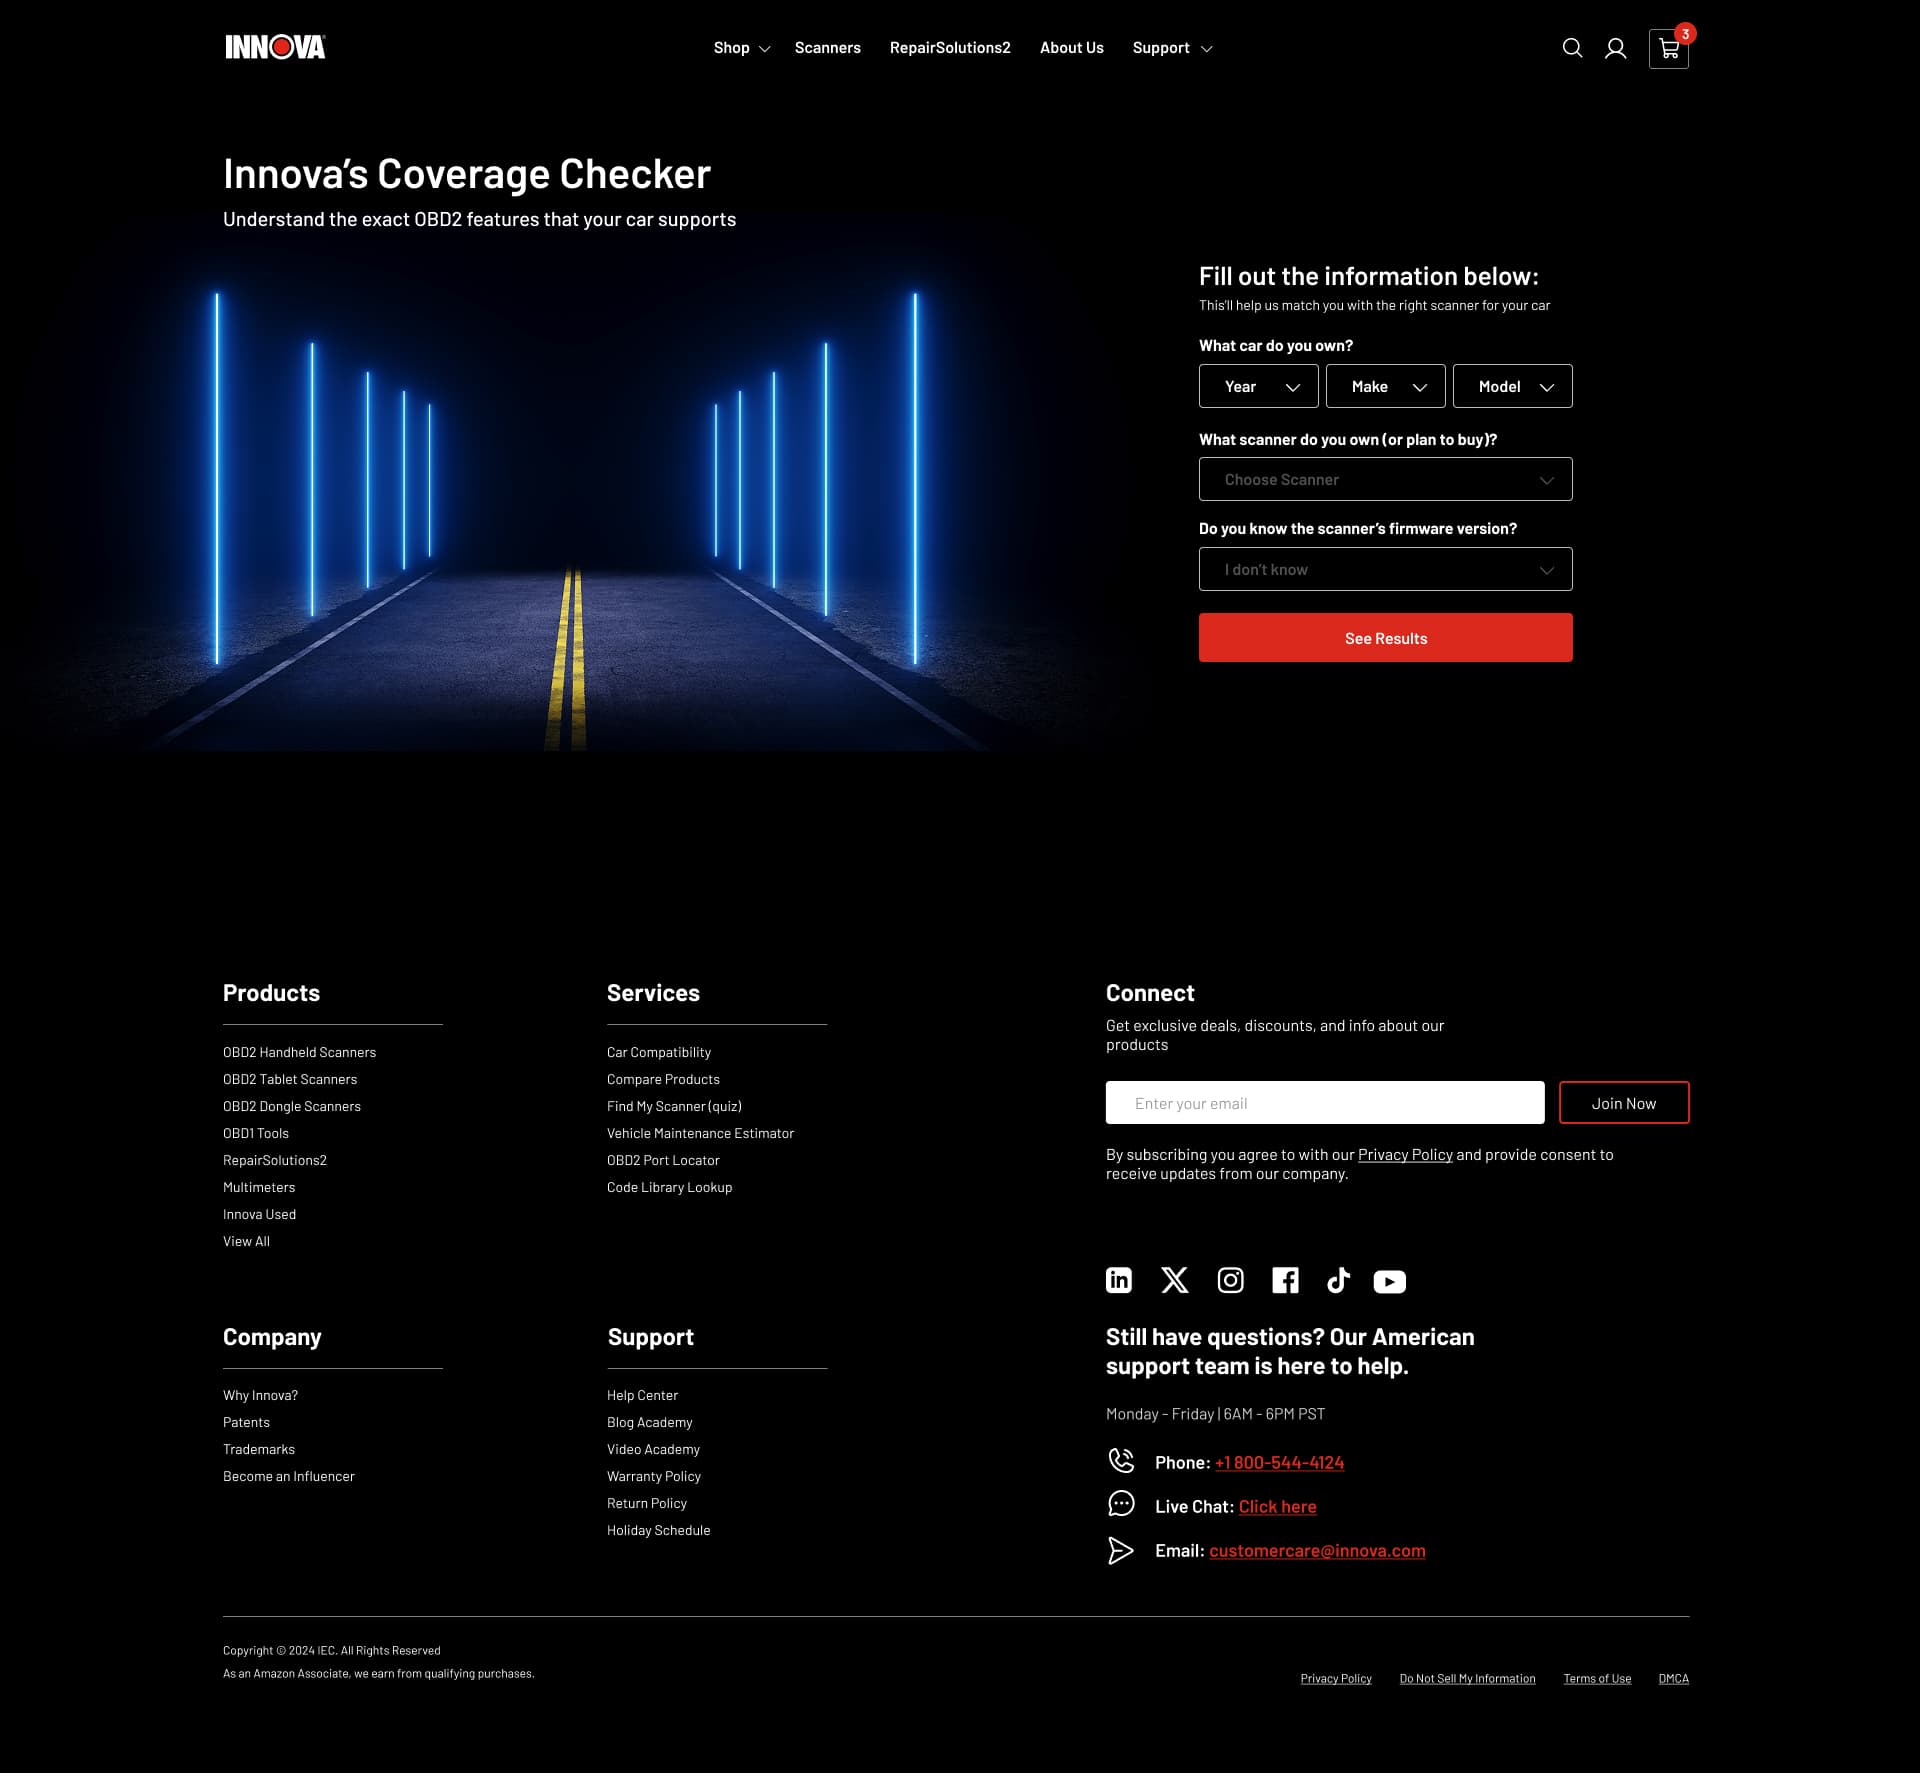Open Compare Products link
Image resolution: width=1920 pixels, height=1774 pixels.
[x=663, y=1079]
